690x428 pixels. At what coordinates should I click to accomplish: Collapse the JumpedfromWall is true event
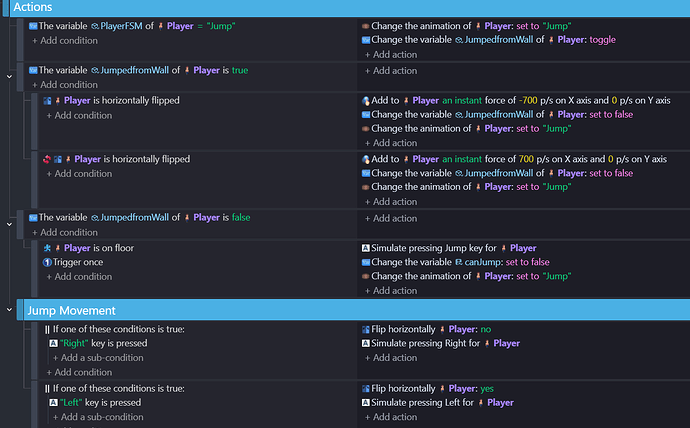pos(9,77)
